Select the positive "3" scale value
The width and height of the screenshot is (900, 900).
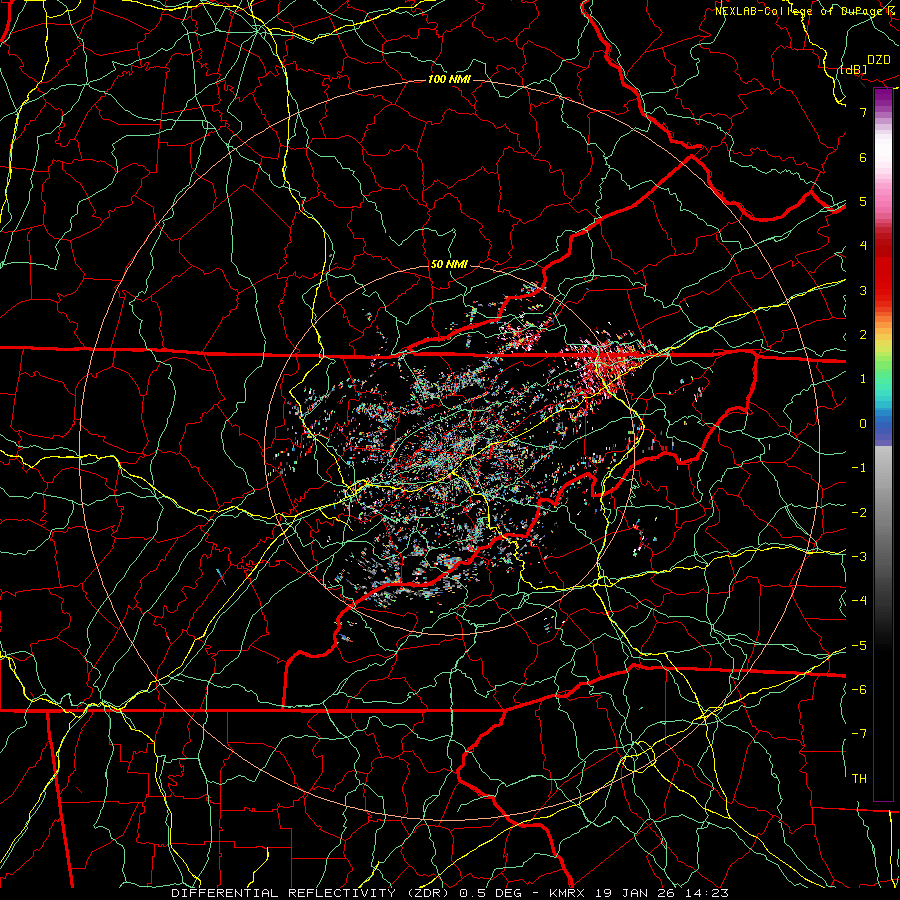click(863, 290)
